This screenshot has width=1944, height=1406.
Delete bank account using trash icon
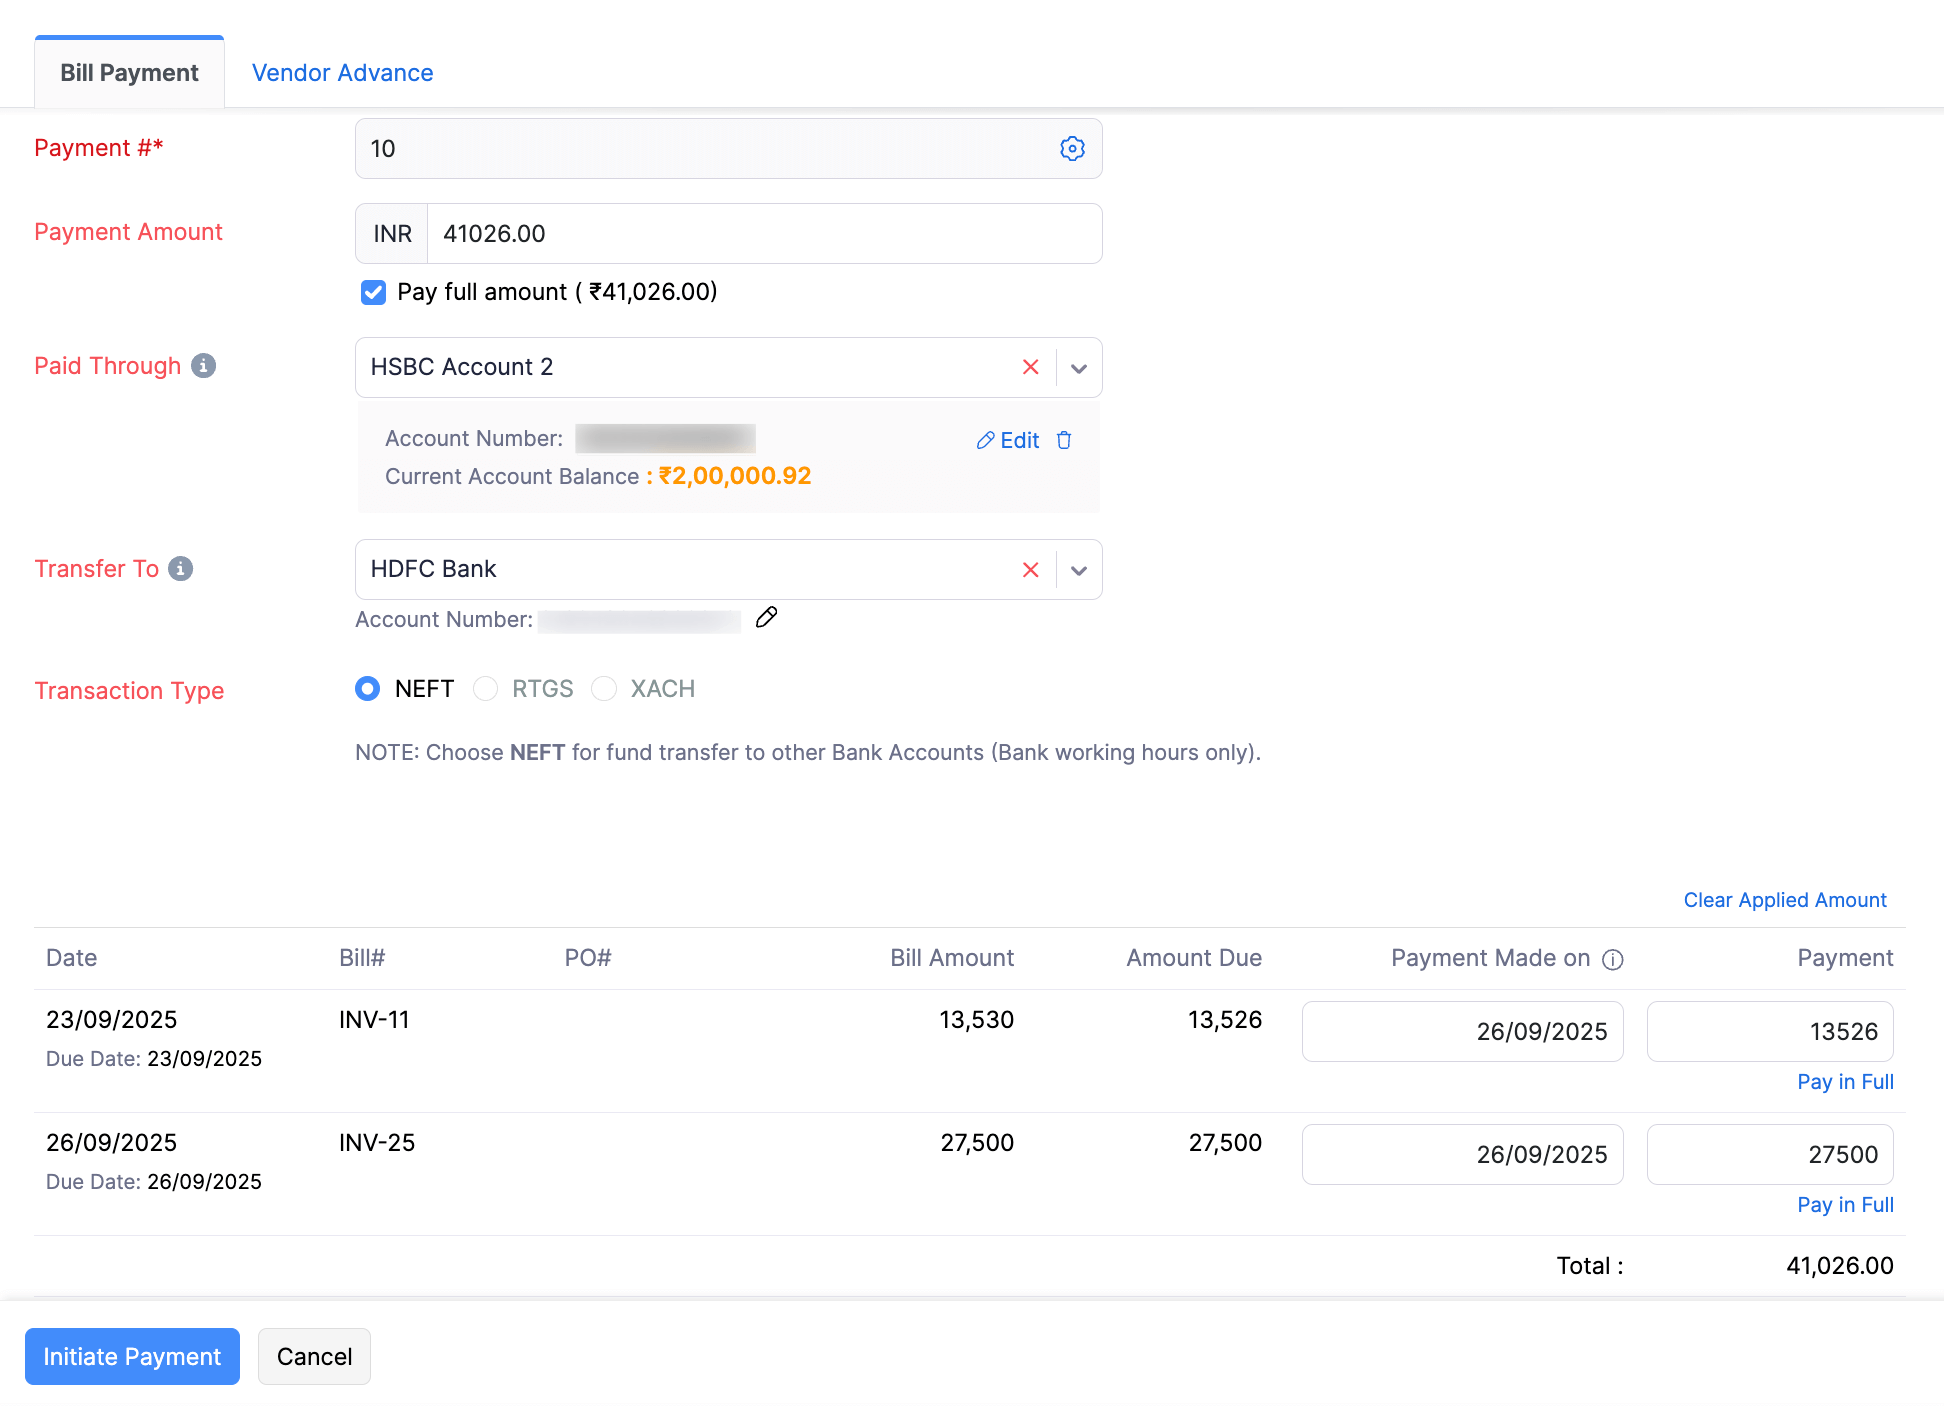click(1064, 440)
